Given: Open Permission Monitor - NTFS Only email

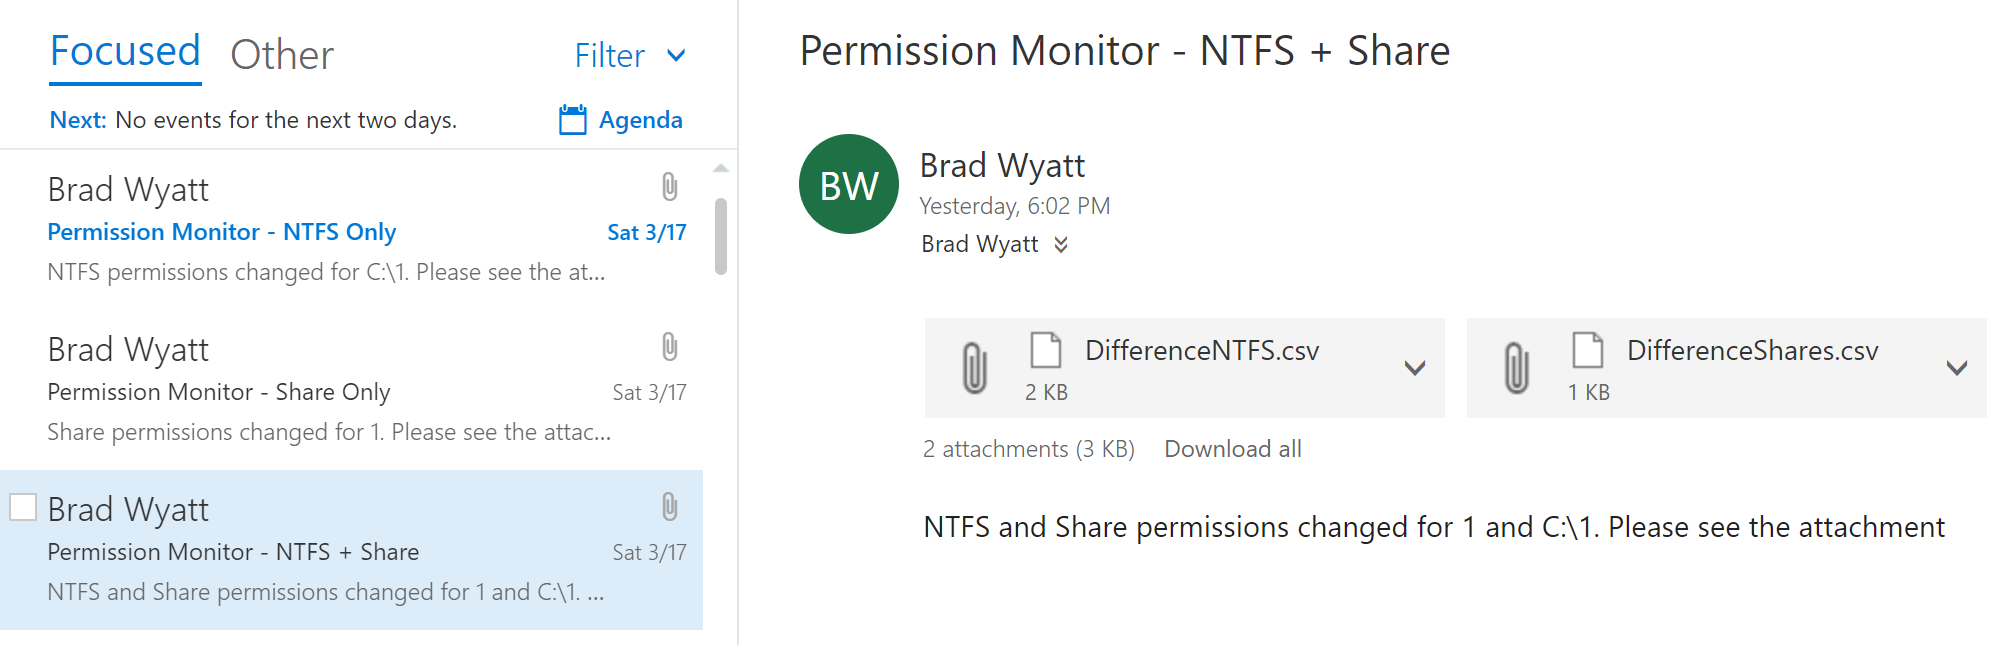Looking at the screenshot, I should pyautogui.click(x=351, y=230).
